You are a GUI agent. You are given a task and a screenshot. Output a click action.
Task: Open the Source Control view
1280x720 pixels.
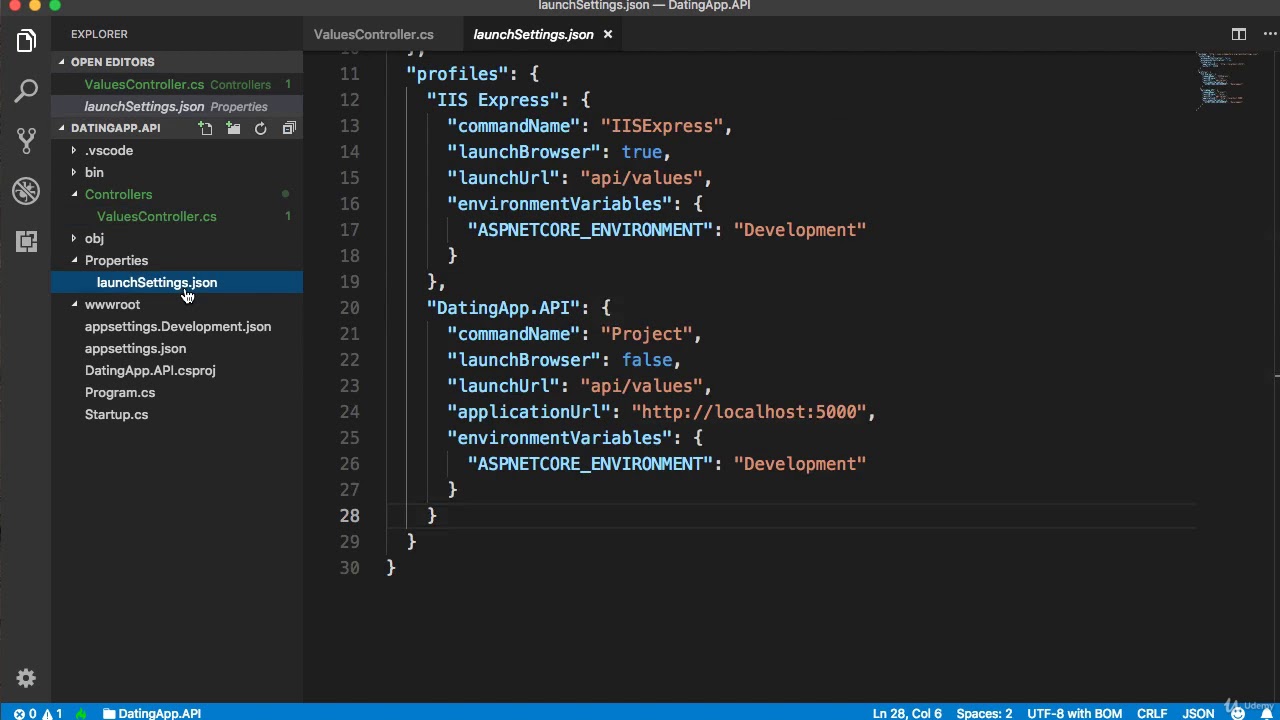[26, 140]
